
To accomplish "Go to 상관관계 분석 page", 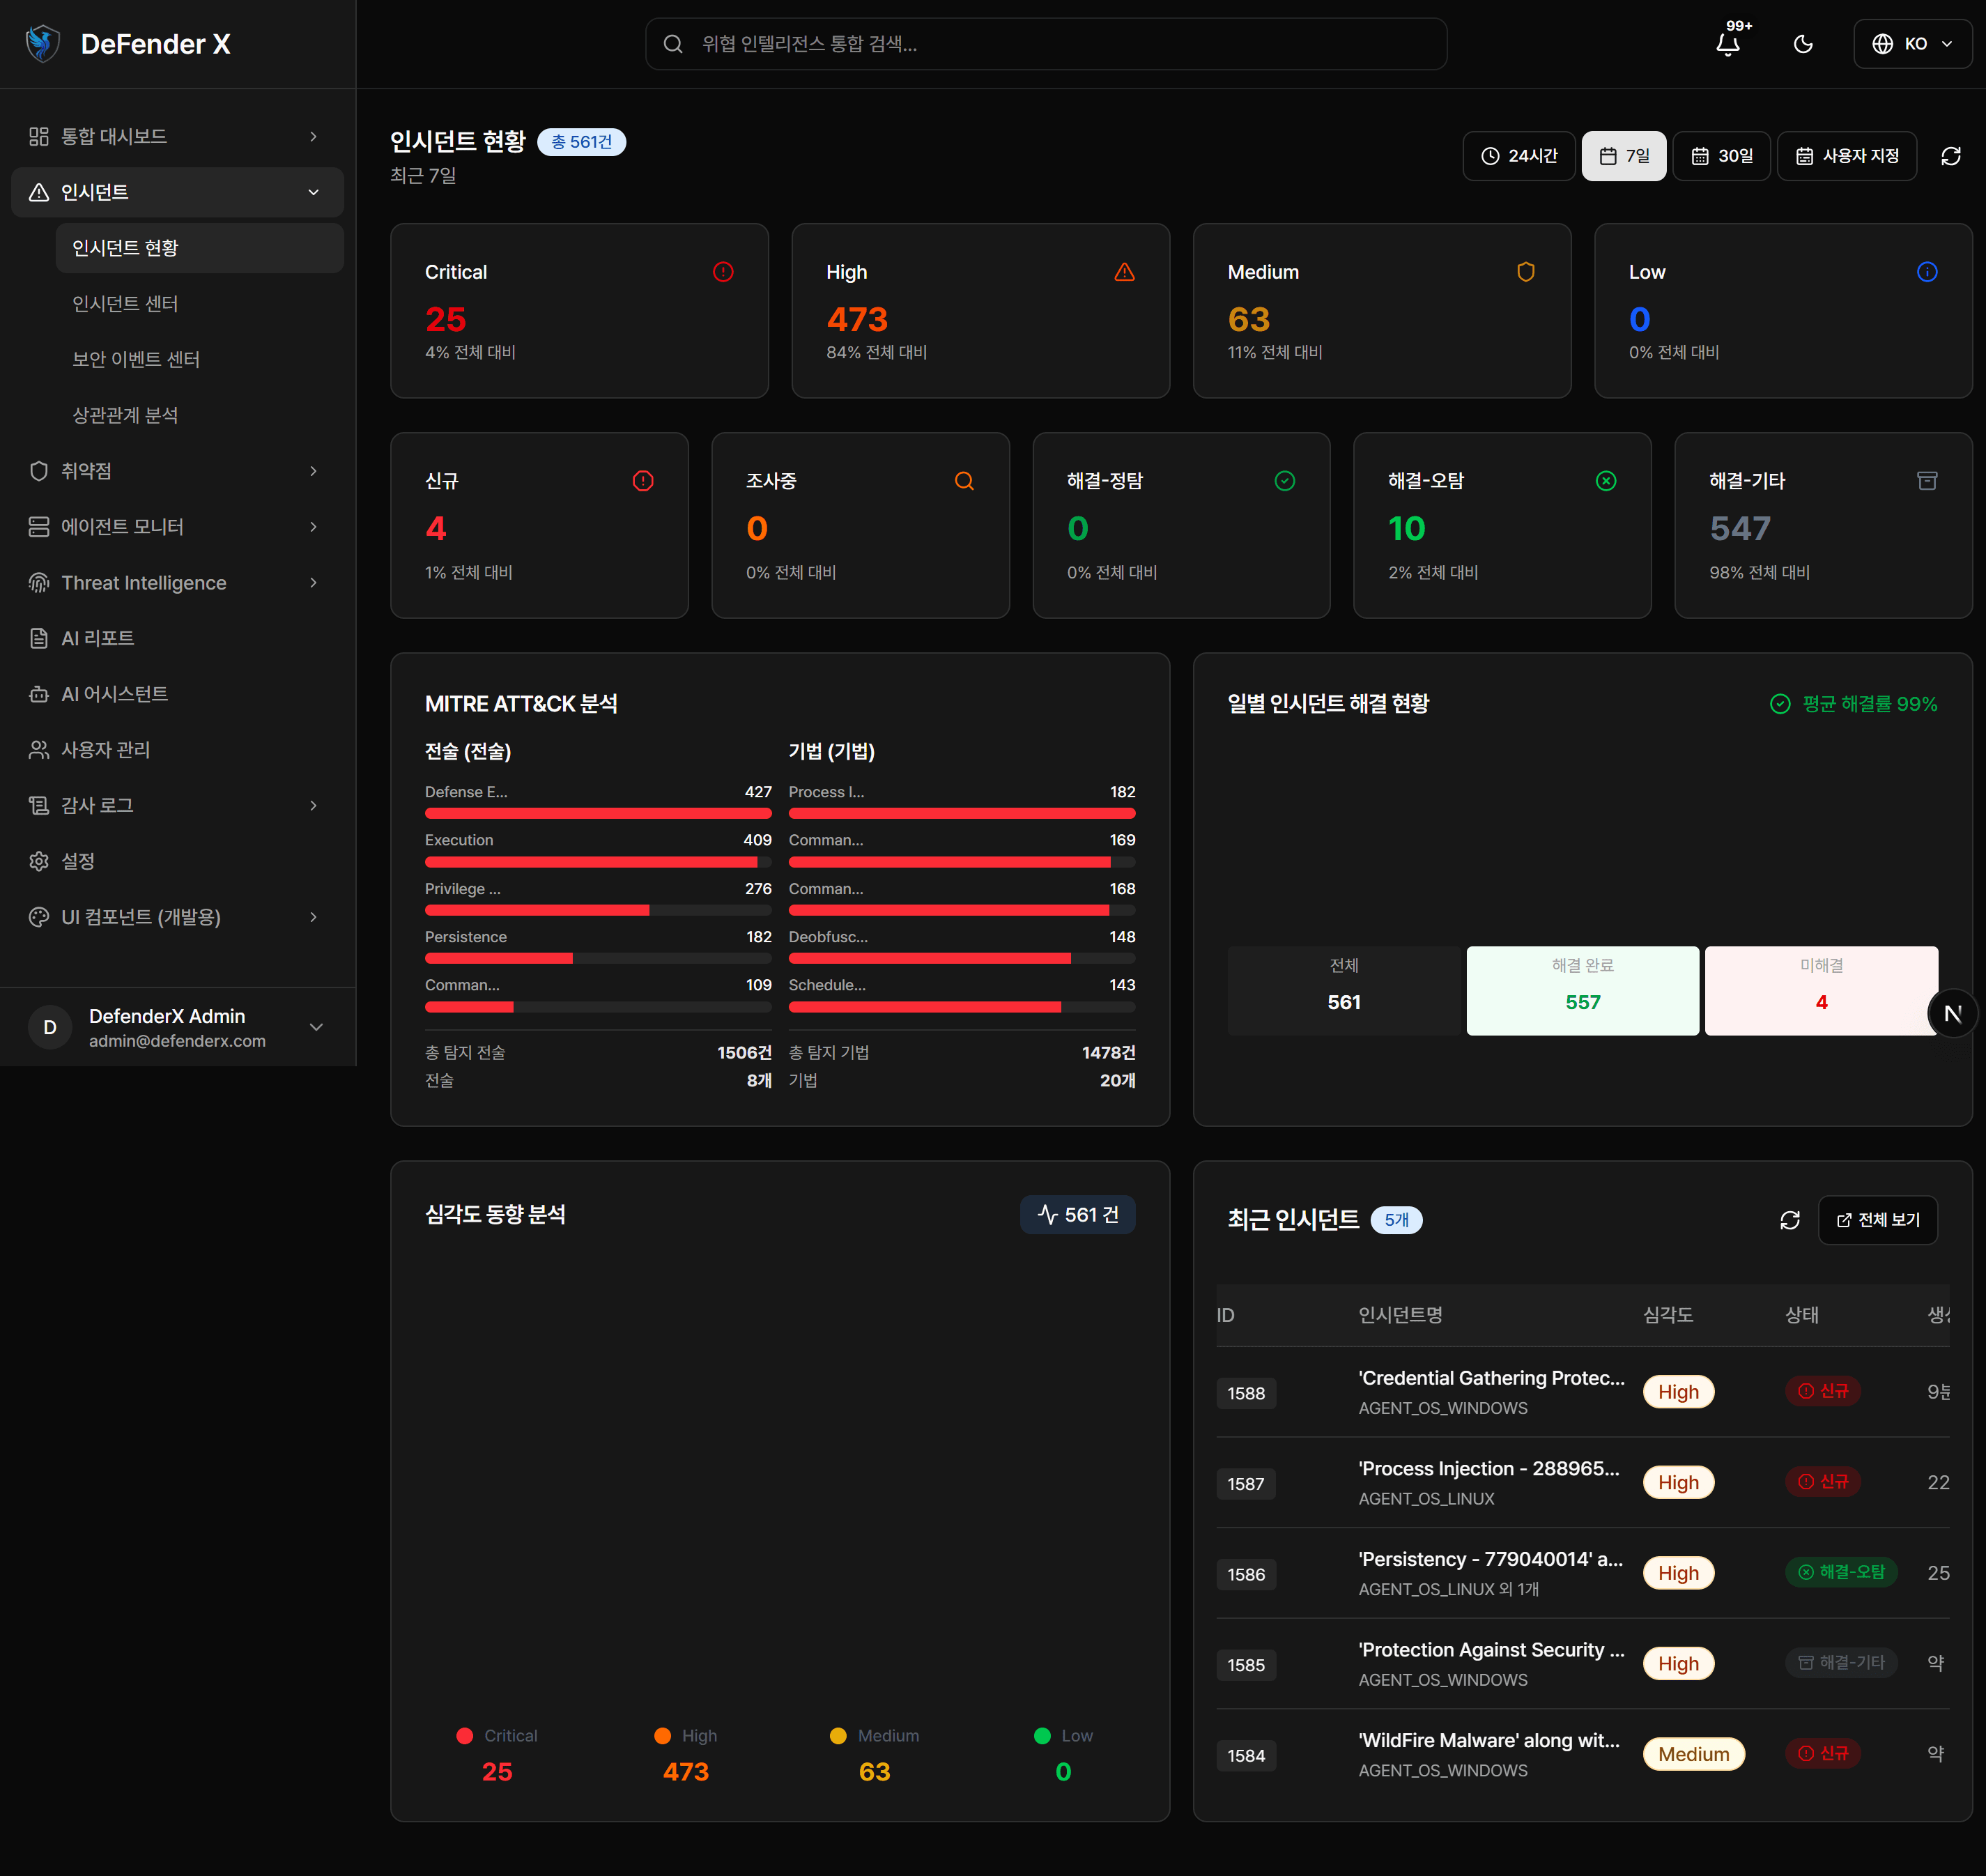I will pyautogui.click(x=125, y=415).
